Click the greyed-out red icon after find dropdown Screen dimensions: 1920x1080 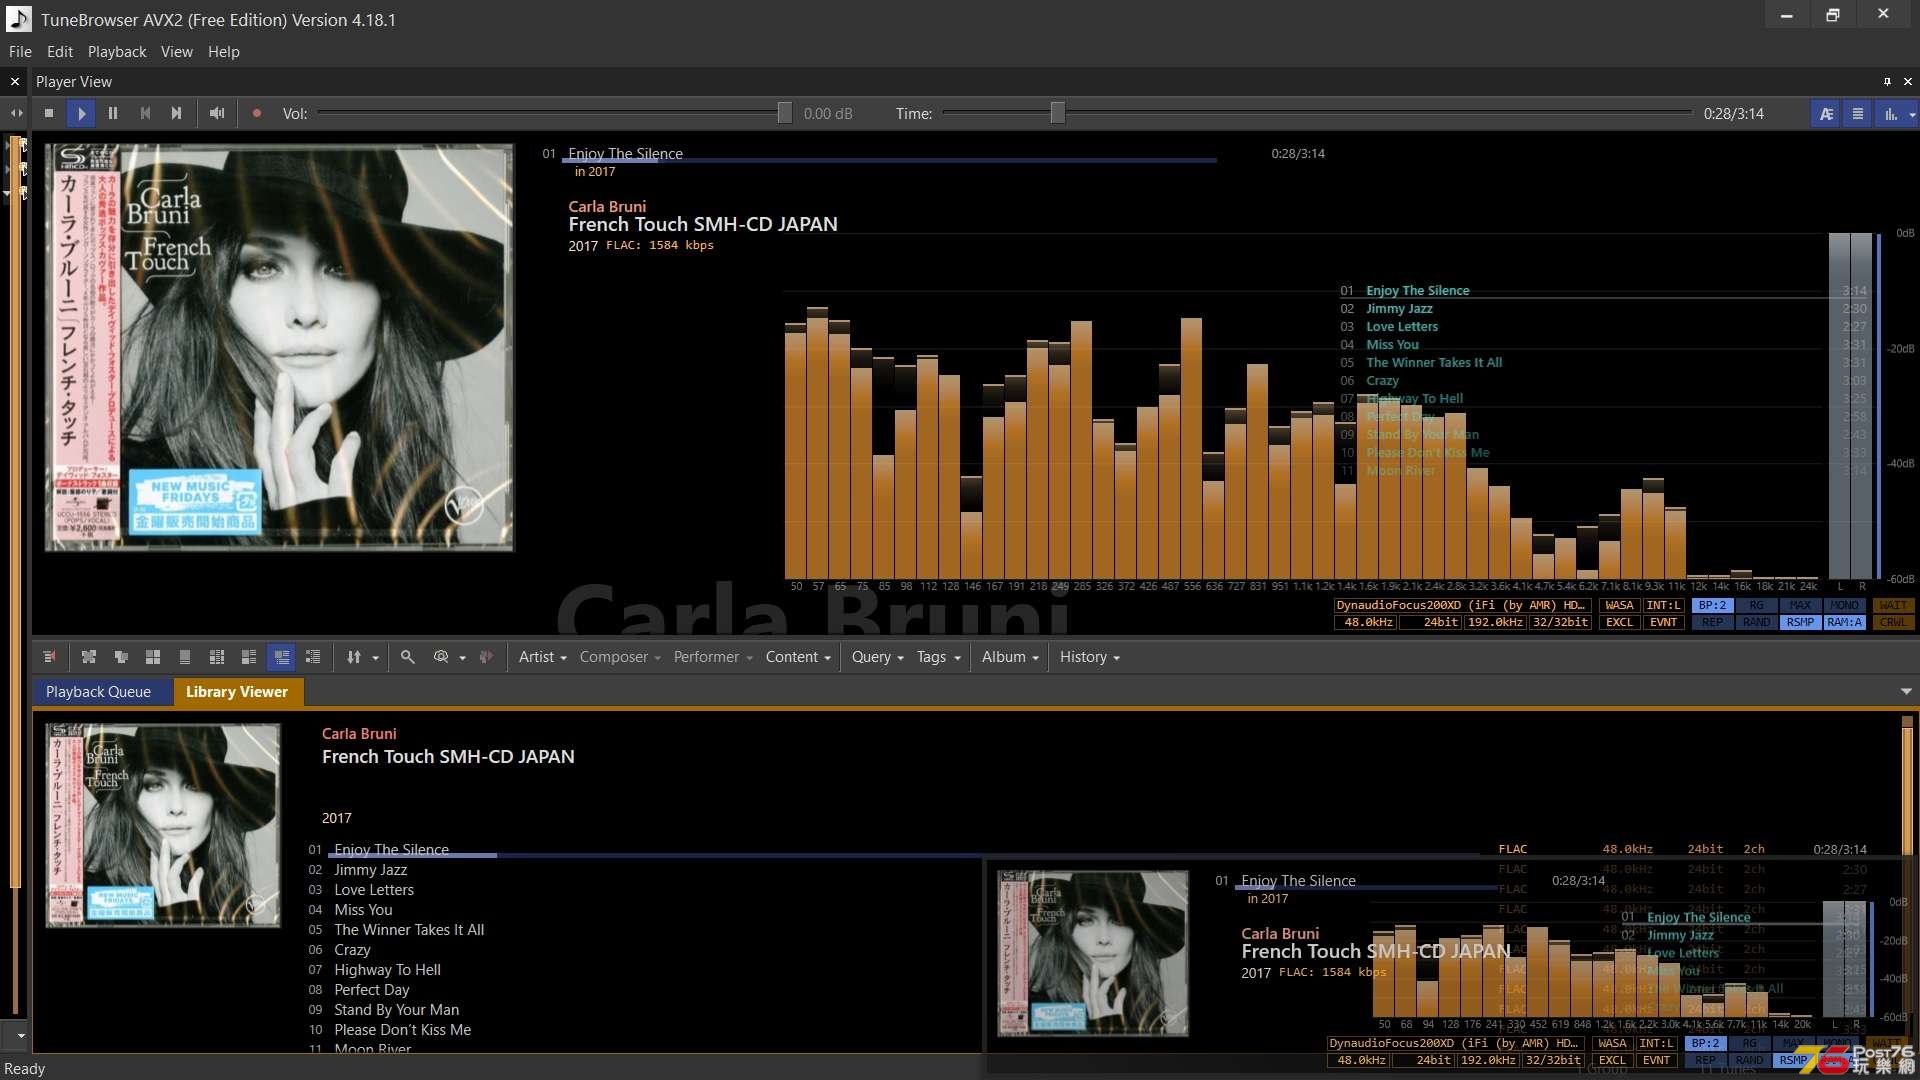click(487, 657)
